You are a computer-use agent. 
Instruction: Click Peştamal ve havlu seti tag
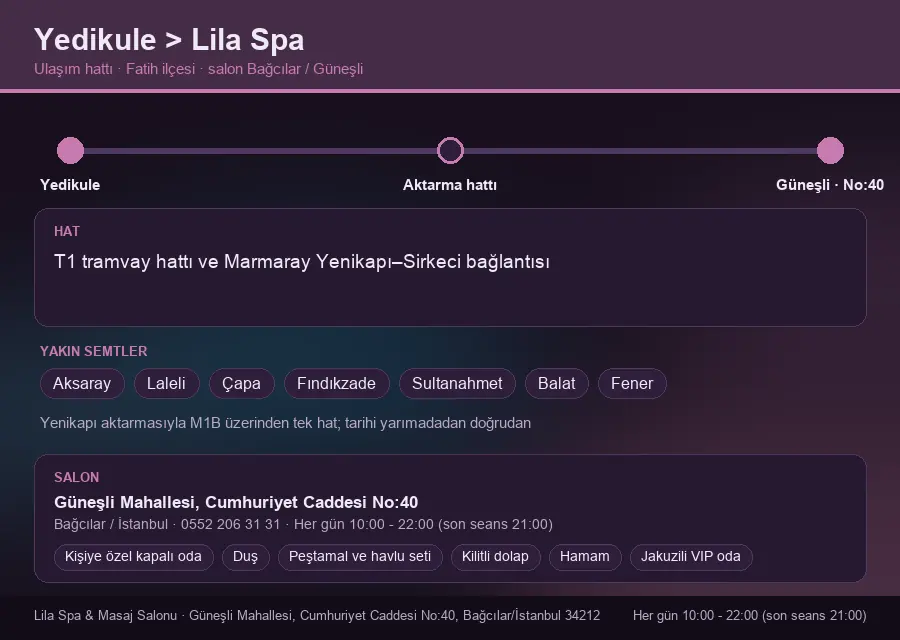click(x=360, y=557)
